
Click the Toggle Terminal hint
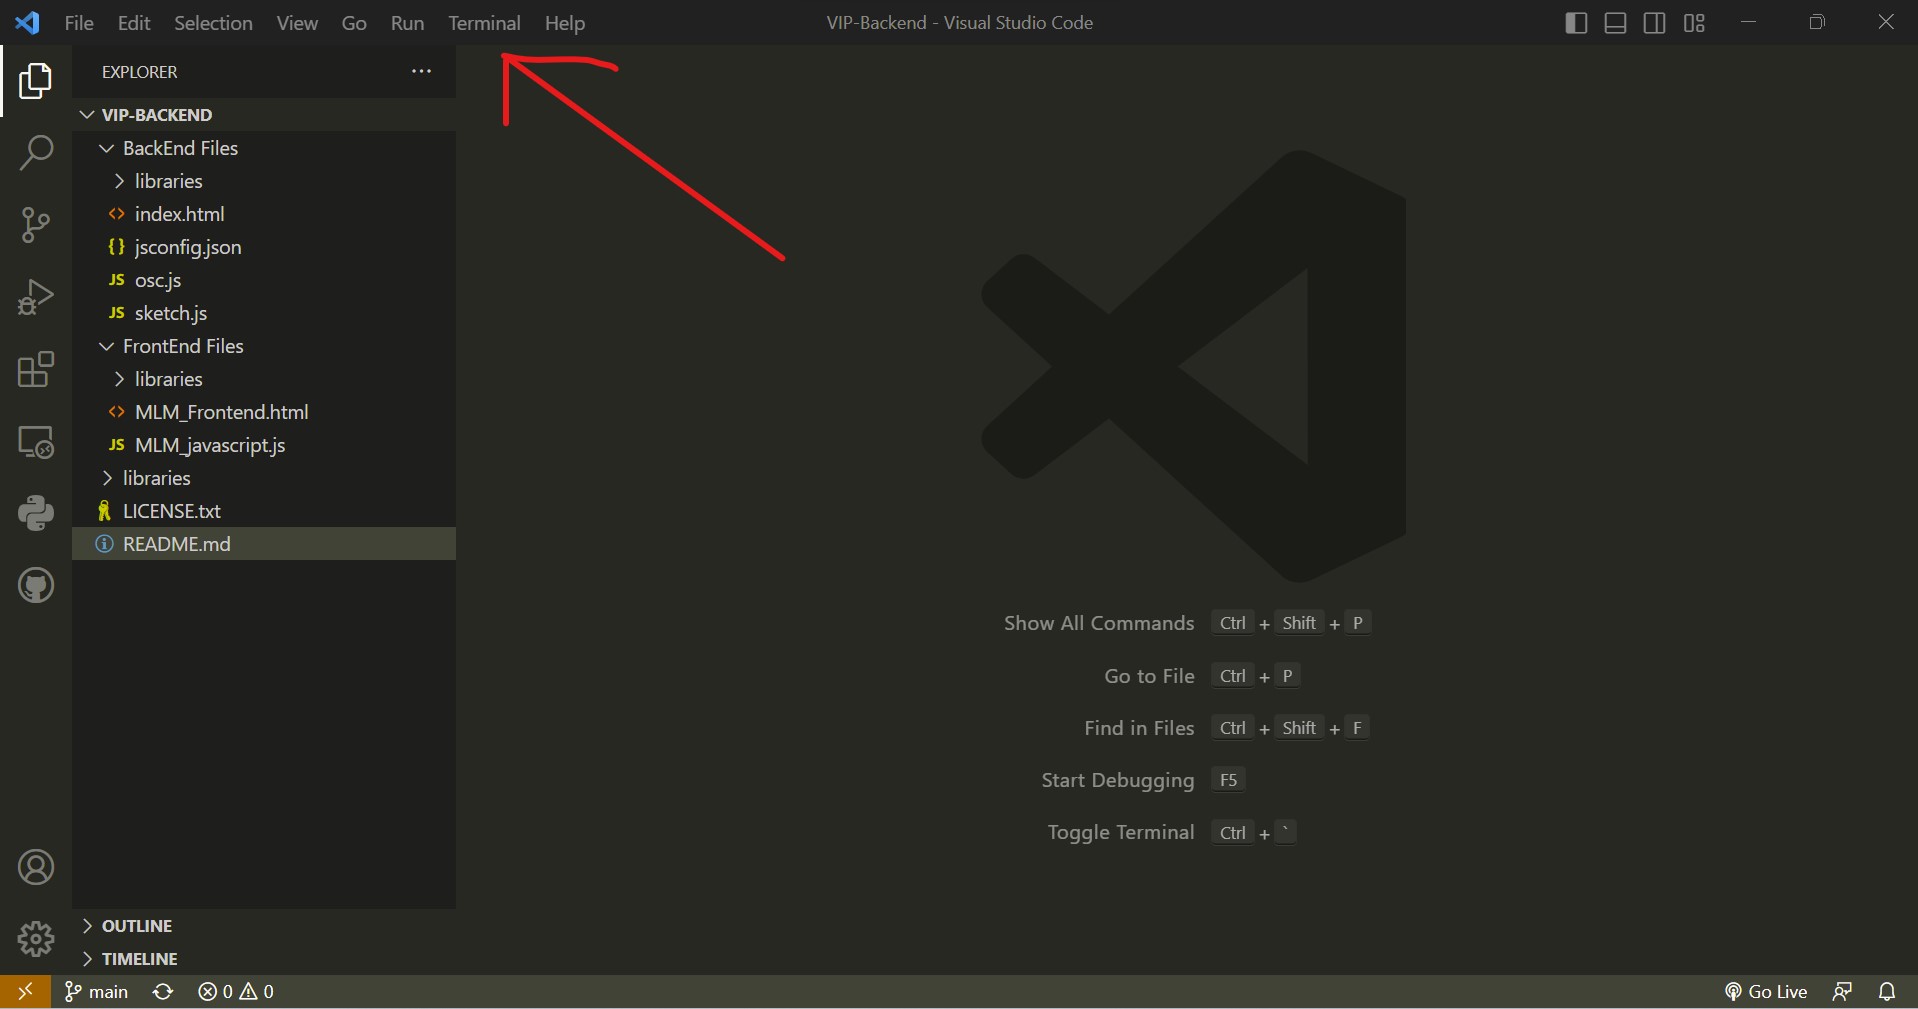pyautogui.click(x=1121, y=832)
